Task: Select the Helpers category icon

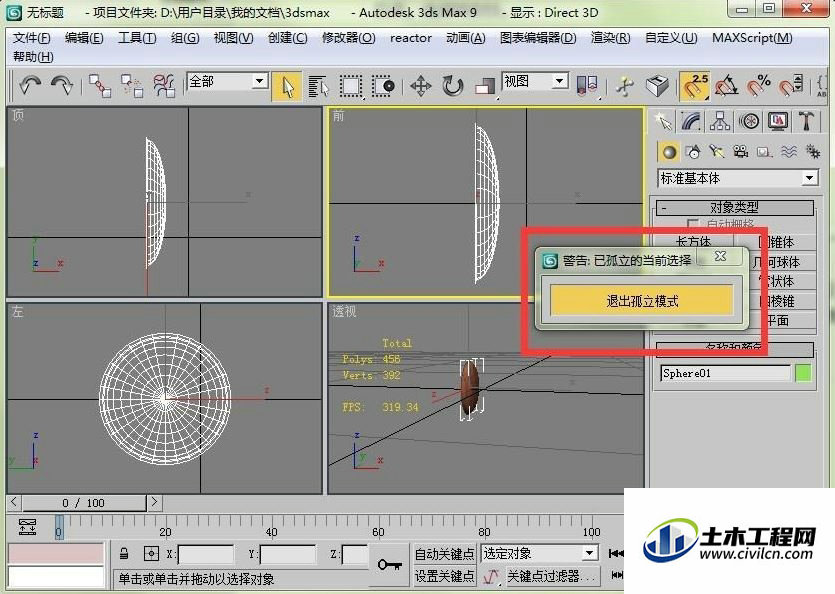Action: (765, 152)
